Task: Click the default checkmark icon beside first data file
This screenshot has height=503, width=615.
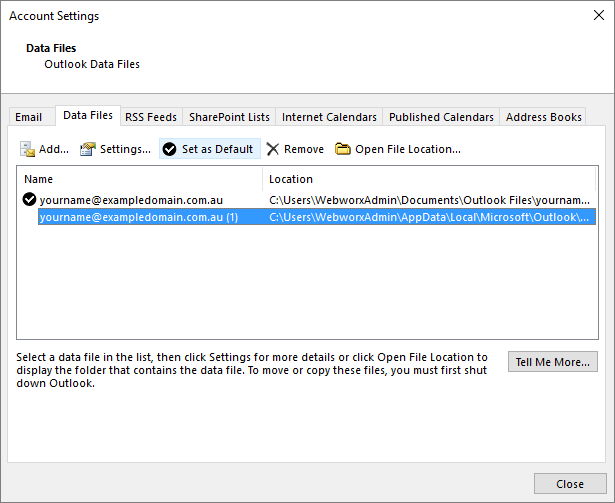Action: pyautogui.click(x=29, y=200)
